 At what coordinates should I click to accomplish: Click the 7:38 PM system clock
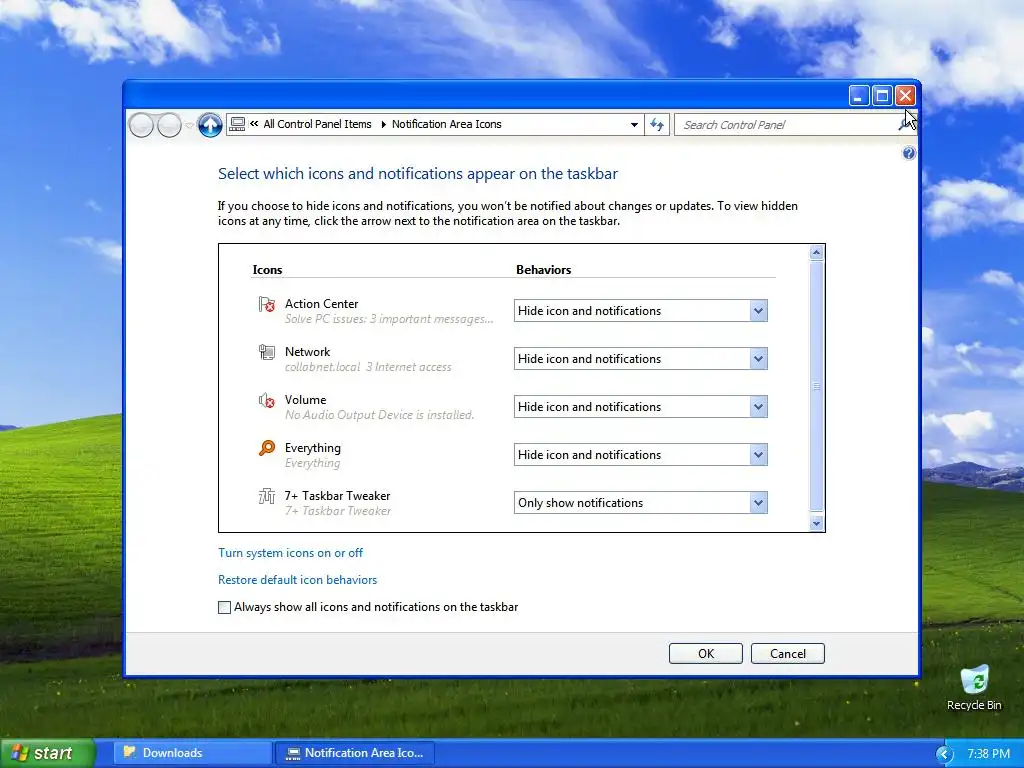point(988,754)
